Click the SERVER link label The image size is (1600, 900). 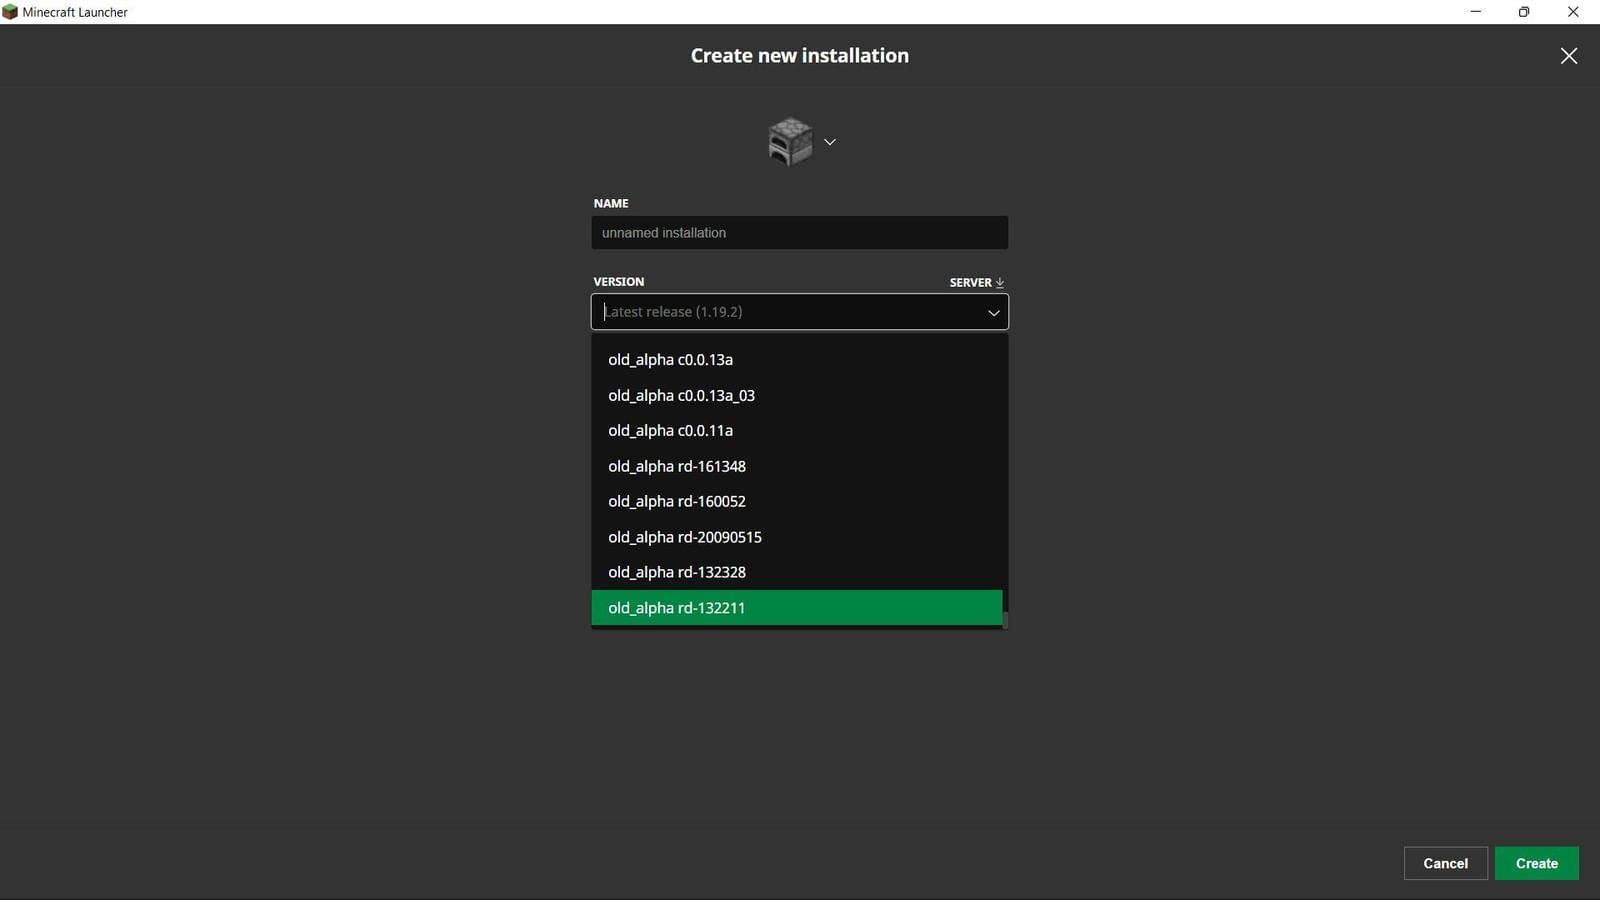[968, 282]
